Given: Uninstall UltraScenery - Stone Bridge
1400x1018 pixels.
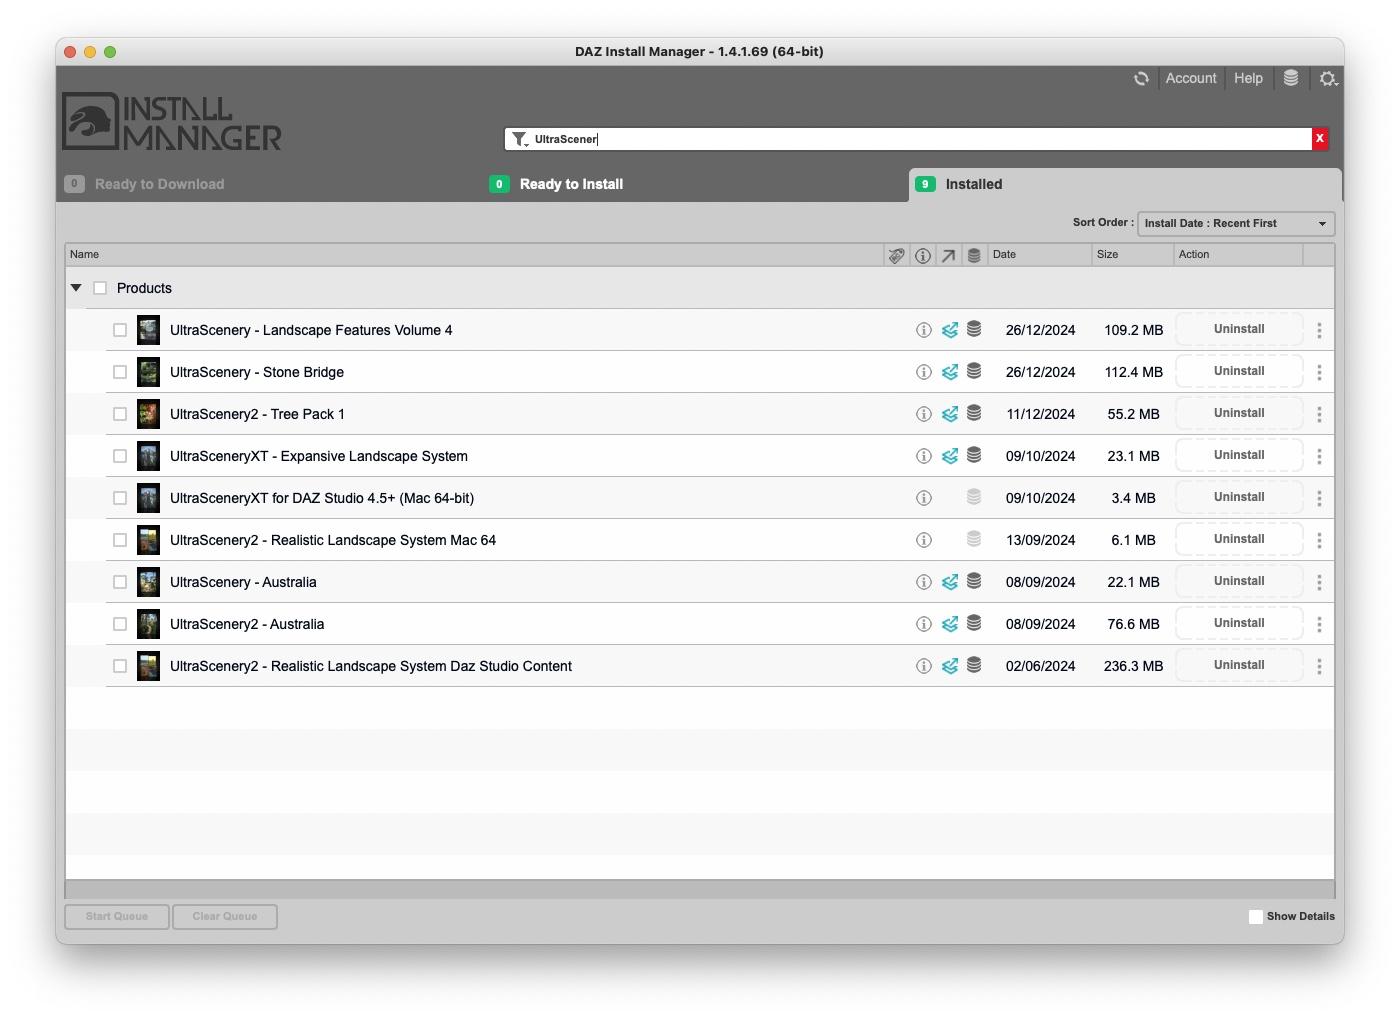Looking at the screenshot, I should (x=1239, y=371).
